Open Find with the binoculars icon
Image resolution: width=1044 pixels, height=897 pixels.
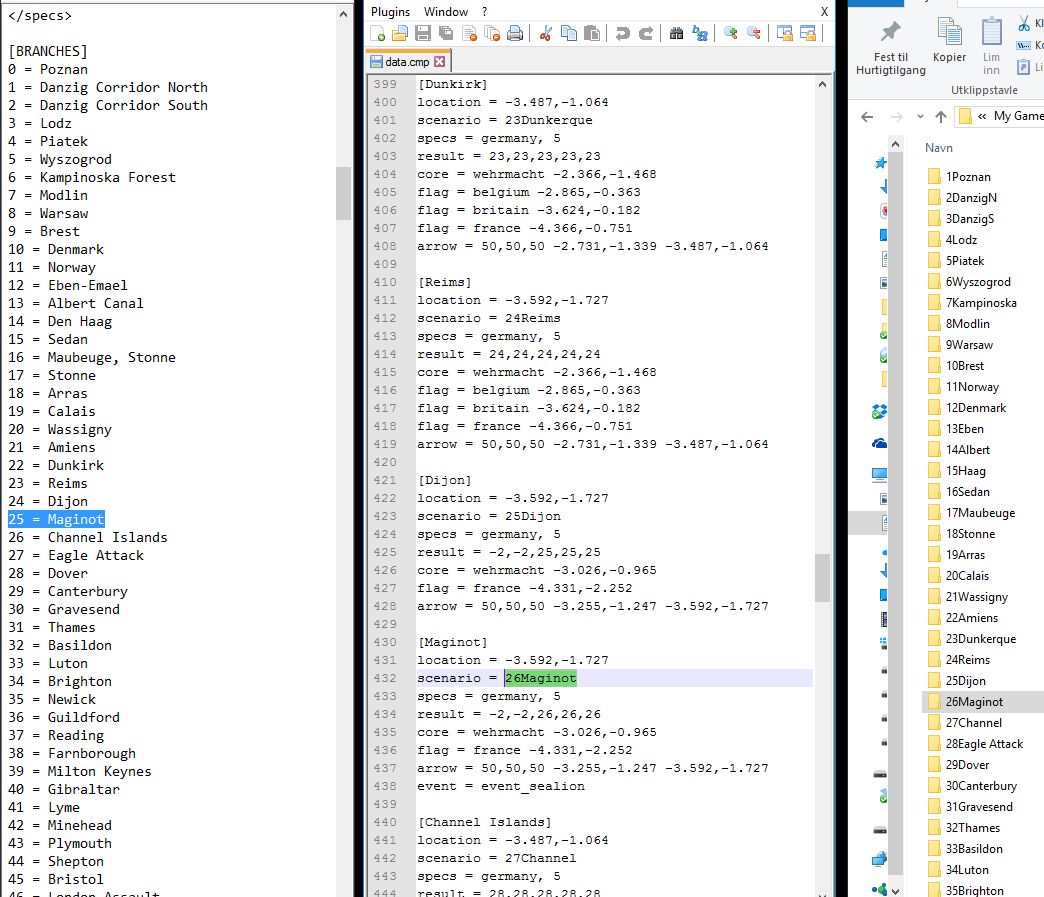coord(676,33)
